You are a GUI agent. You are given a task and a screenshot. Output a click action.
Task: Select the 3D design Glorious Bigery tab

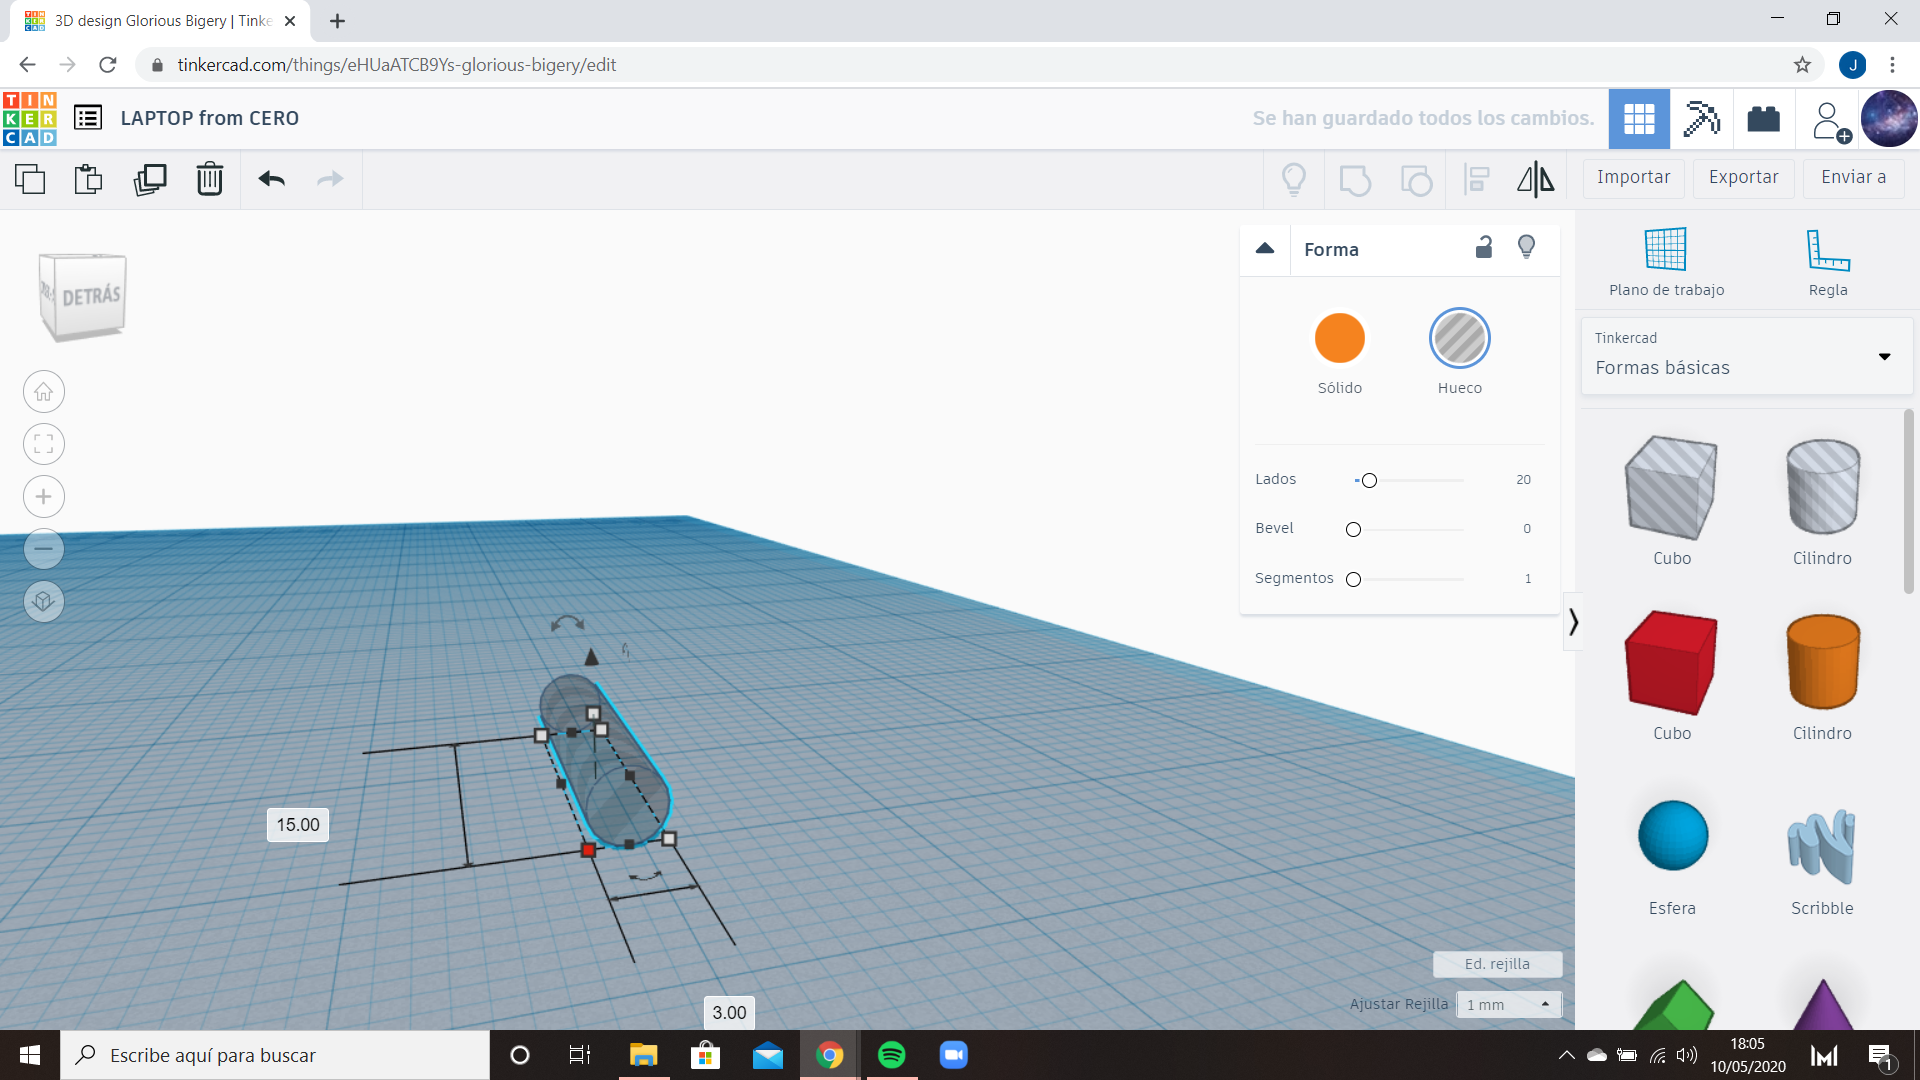click(160, 21)
